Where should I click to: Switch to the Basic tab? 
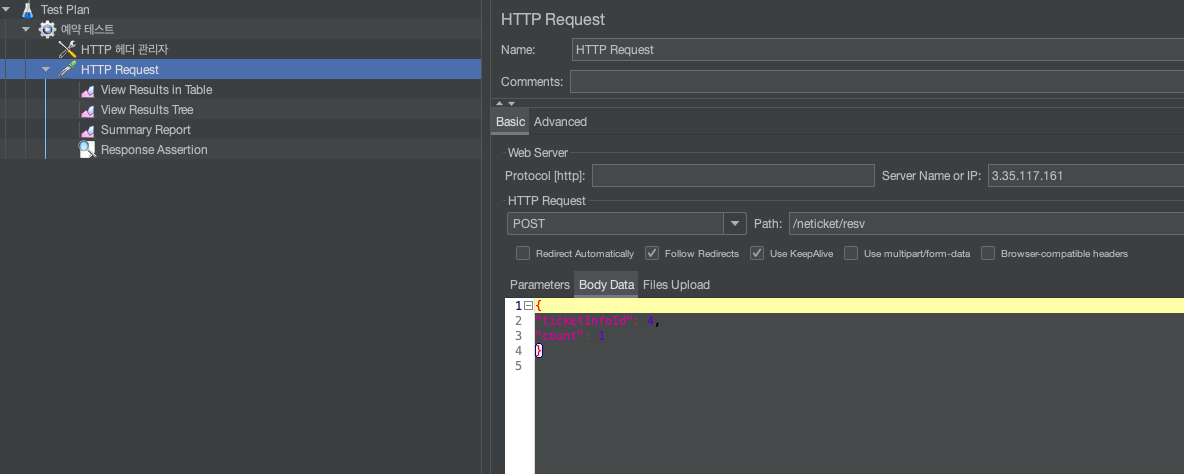point(510,122)
